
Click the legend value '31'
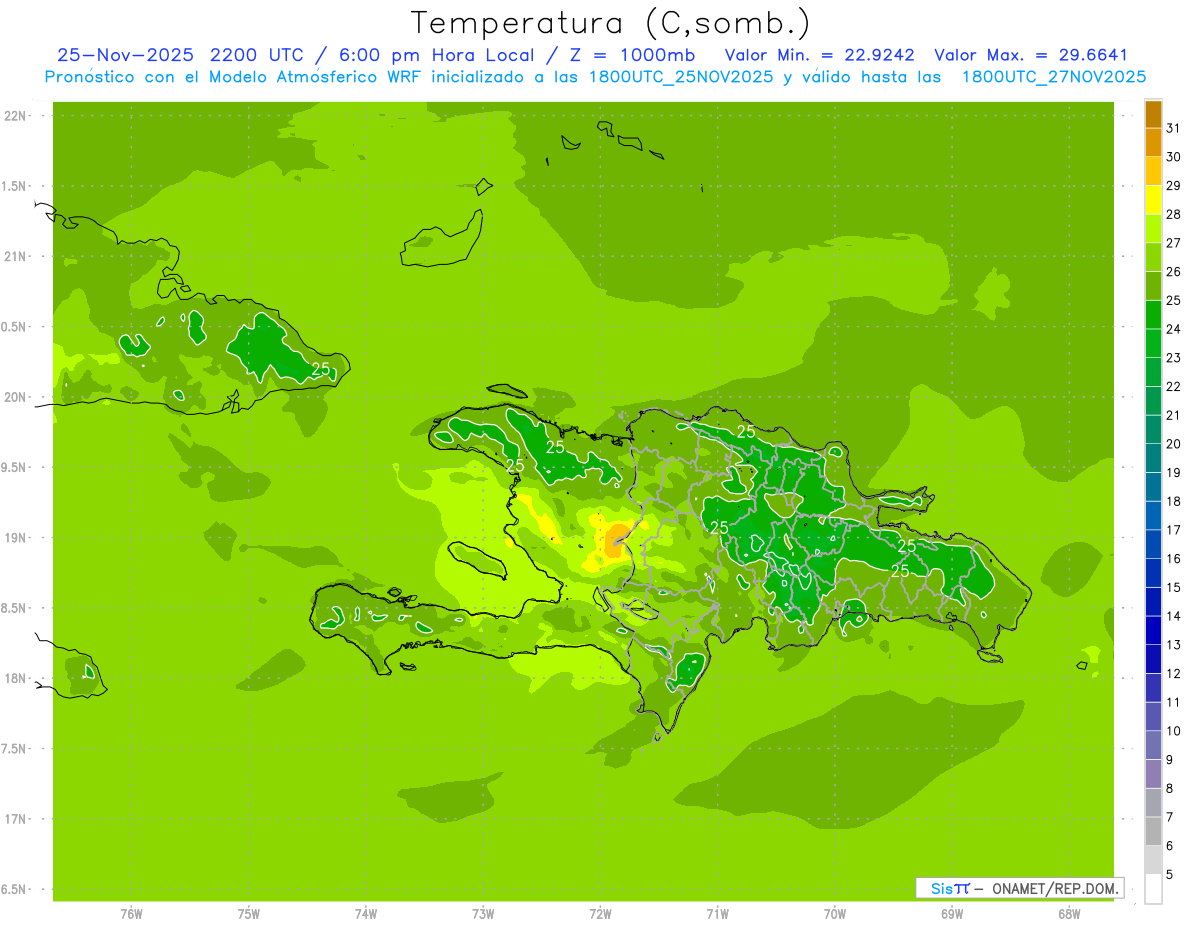tap(1174, 128)
